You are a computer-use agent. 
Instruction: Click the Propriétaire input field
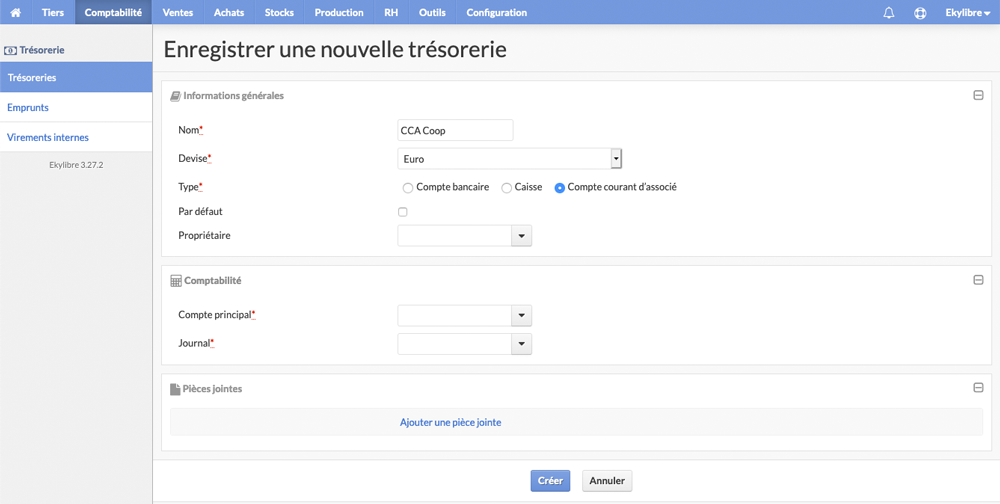[x=455, y=235]
